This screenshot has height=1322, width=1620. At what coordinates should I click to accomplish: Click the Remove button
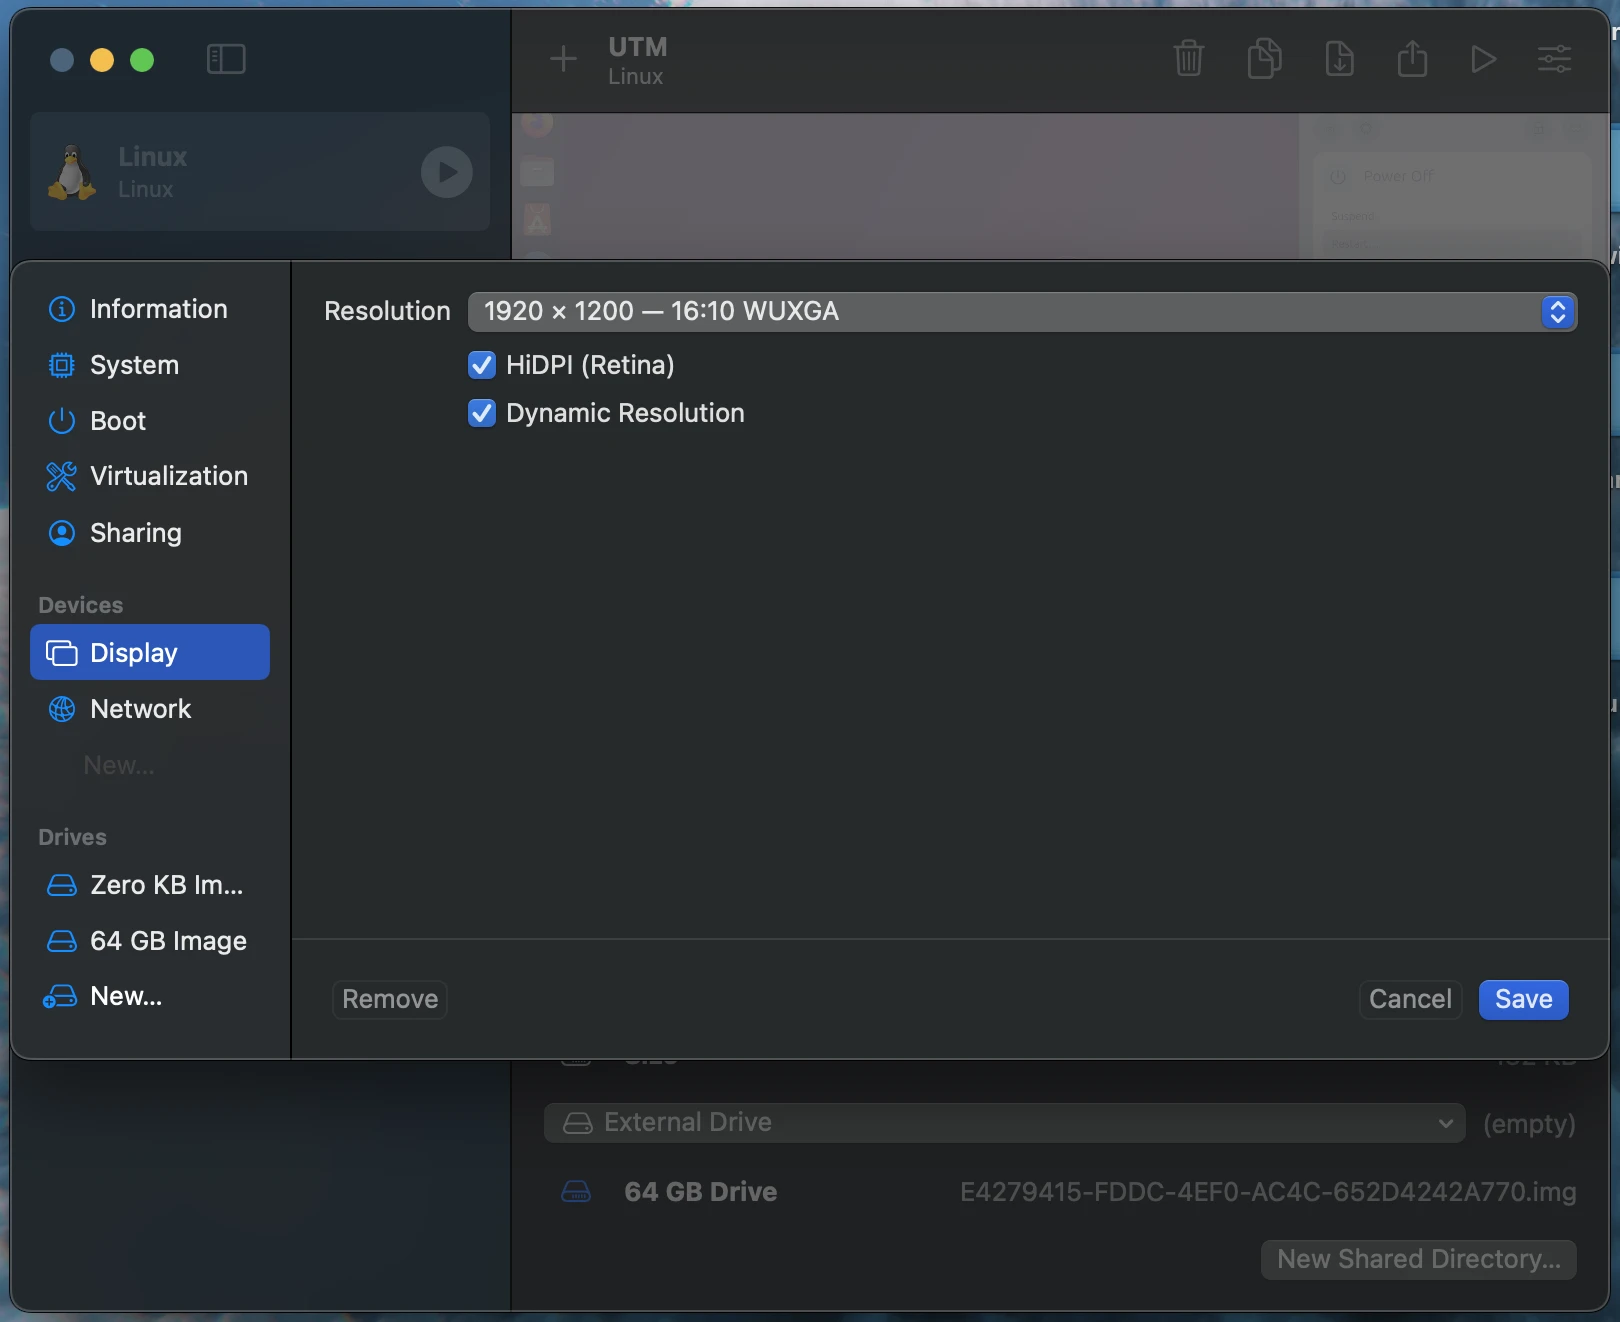[x=390, y=999]
